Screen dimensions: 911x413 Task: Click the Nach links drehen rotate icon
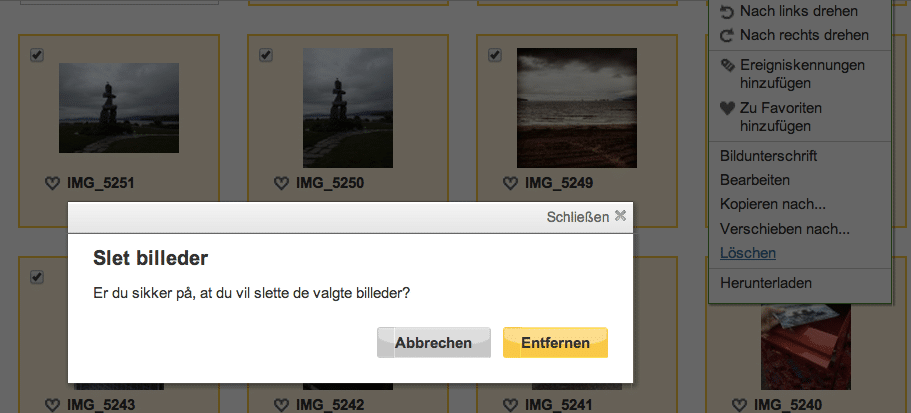pos(727,12)
